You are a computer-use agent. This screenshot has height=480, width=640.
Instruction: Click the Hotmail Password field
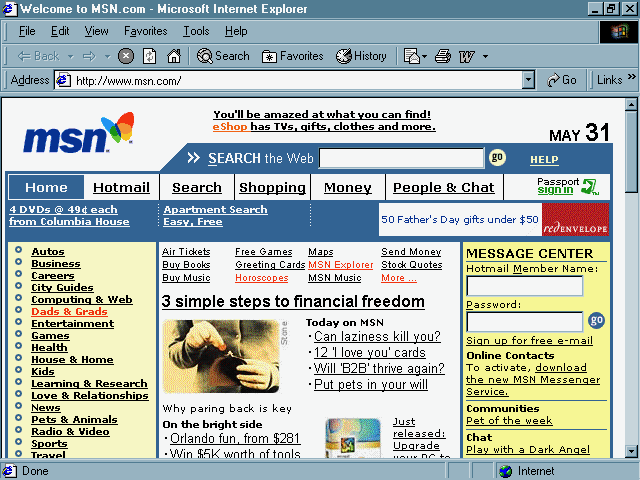click(x=524, y=322)
